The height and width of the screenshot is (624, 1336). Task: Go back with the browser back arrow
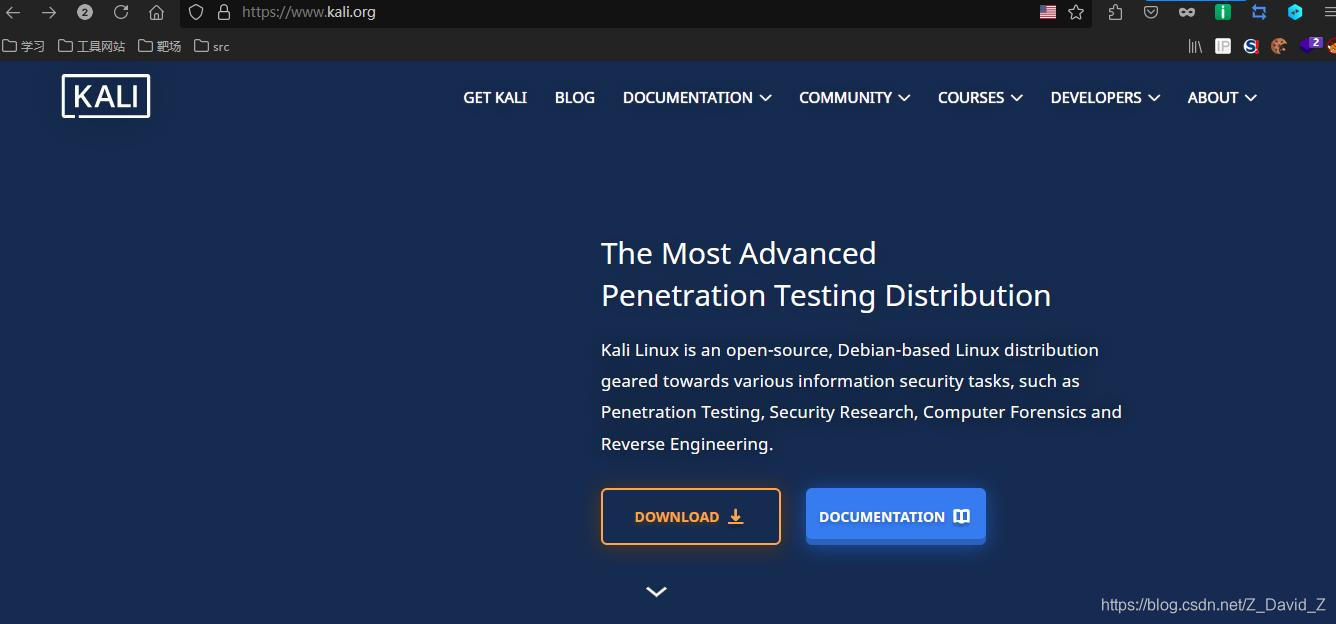13,12
